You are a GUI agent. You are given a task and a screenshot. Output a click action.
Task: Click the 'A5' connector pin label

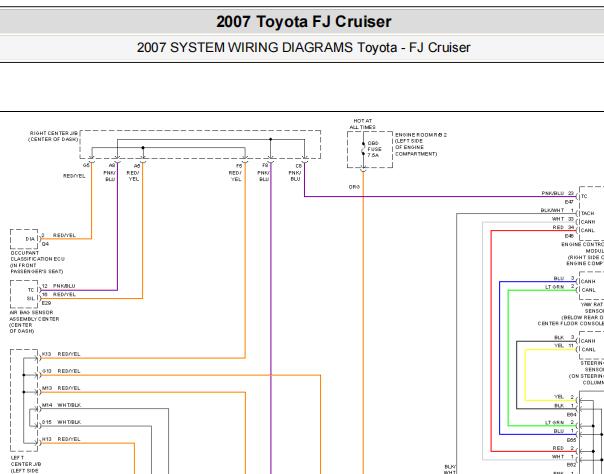click(137, 166)
